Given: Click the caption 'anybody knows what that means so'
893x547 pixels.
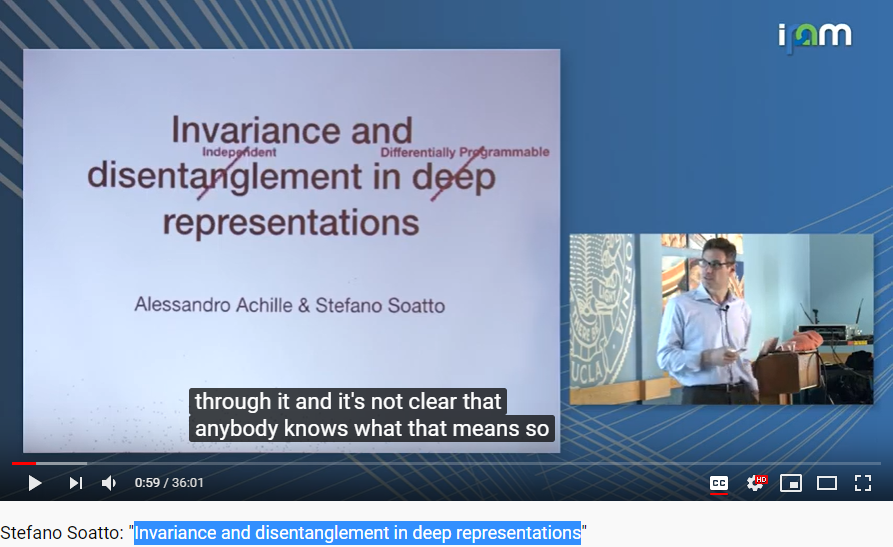Looking at the screenshot, I should coord(372,428).
